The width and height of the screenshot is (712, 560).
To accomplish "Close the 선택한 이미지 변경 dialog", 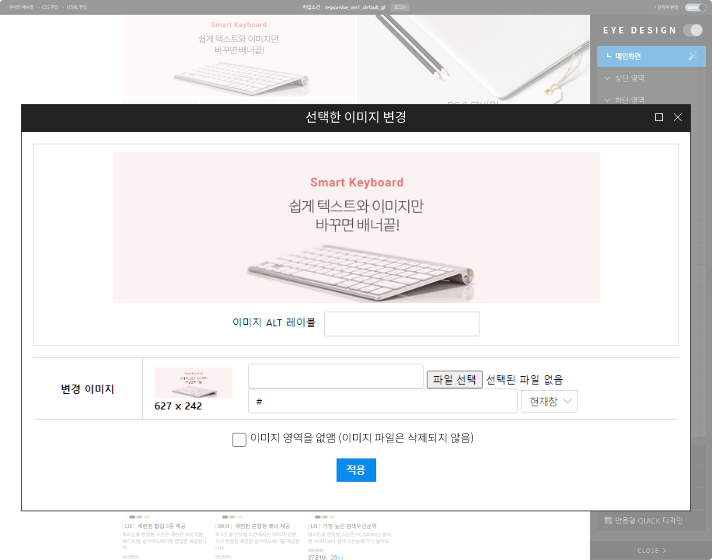I will pos(677,117).
